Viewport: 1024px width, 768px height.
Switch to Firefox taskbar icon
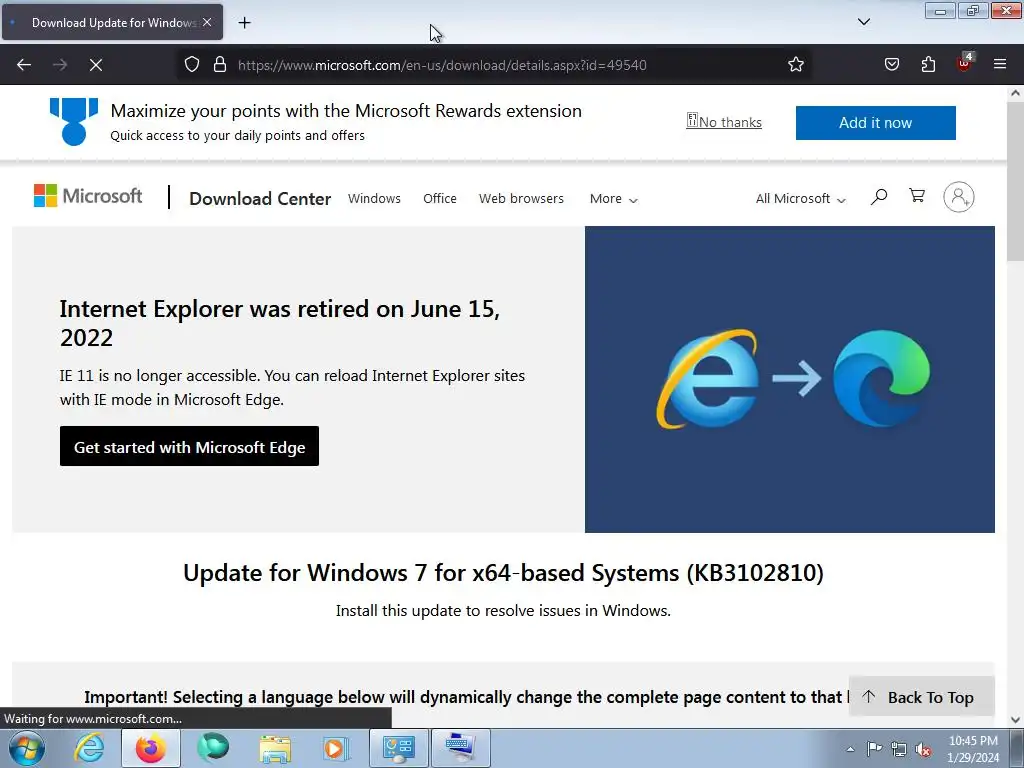150,748
